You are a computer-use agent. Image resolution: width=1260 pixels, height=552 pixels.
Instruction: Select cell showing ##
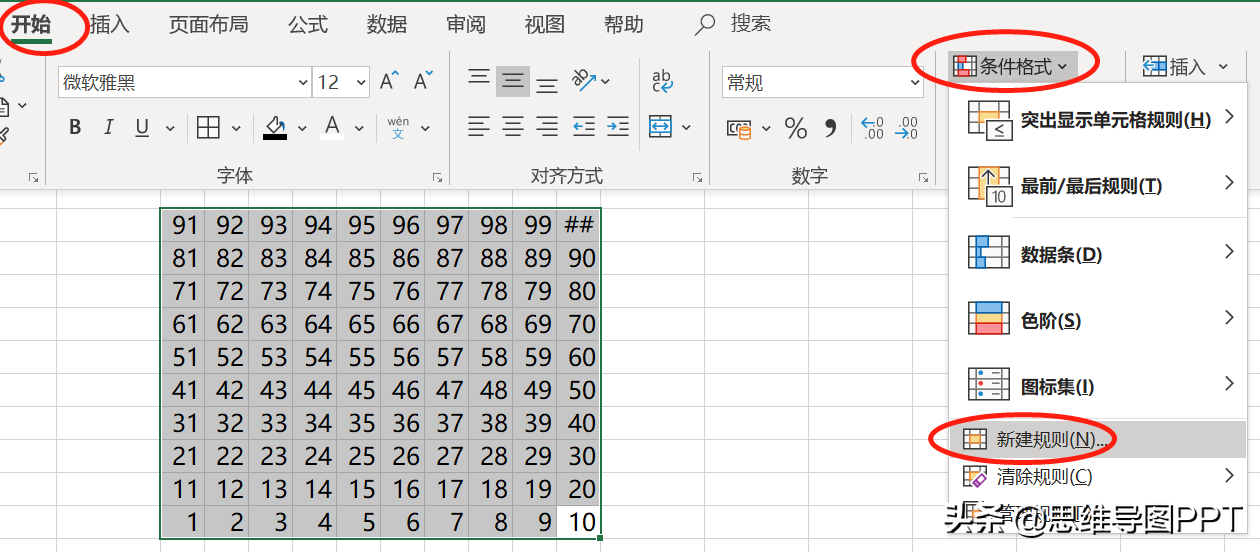click(579, 225)
